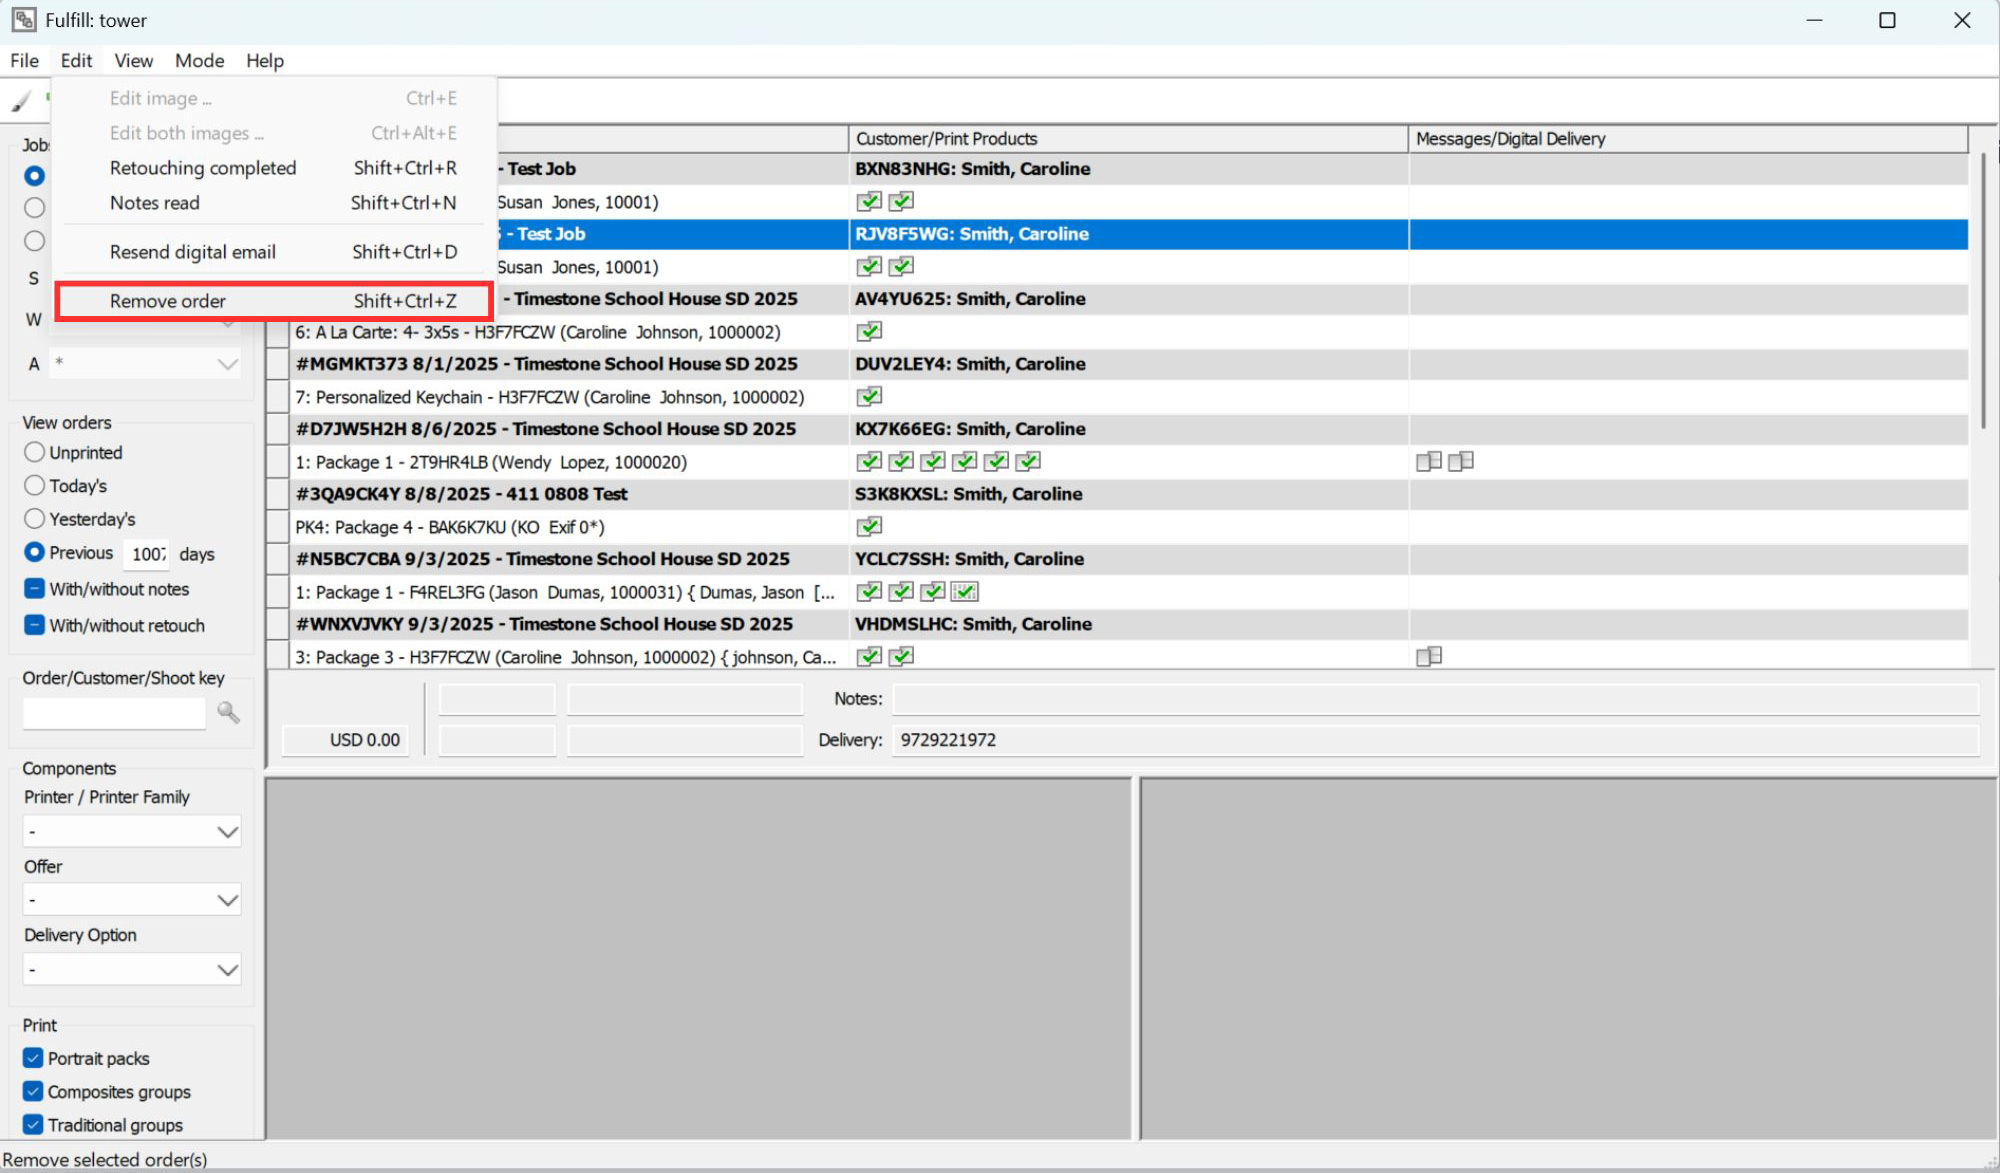Select the paintbrush retouch tool icon
The width and height of the screenshot is (2000, 1173).
pyautogui.click(x=22, y=101)
